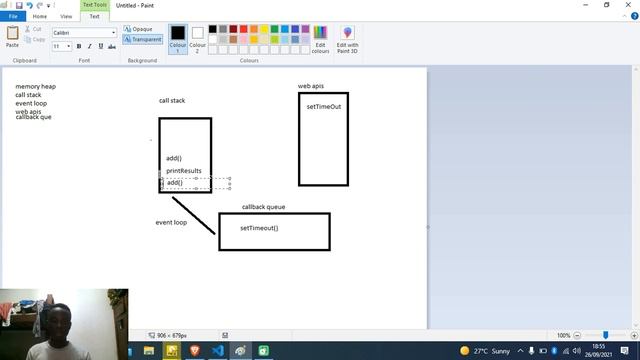This screenshot has width=640, height=360.
Task: Click the zoom slider handle
Action: [x=606, y=335]
